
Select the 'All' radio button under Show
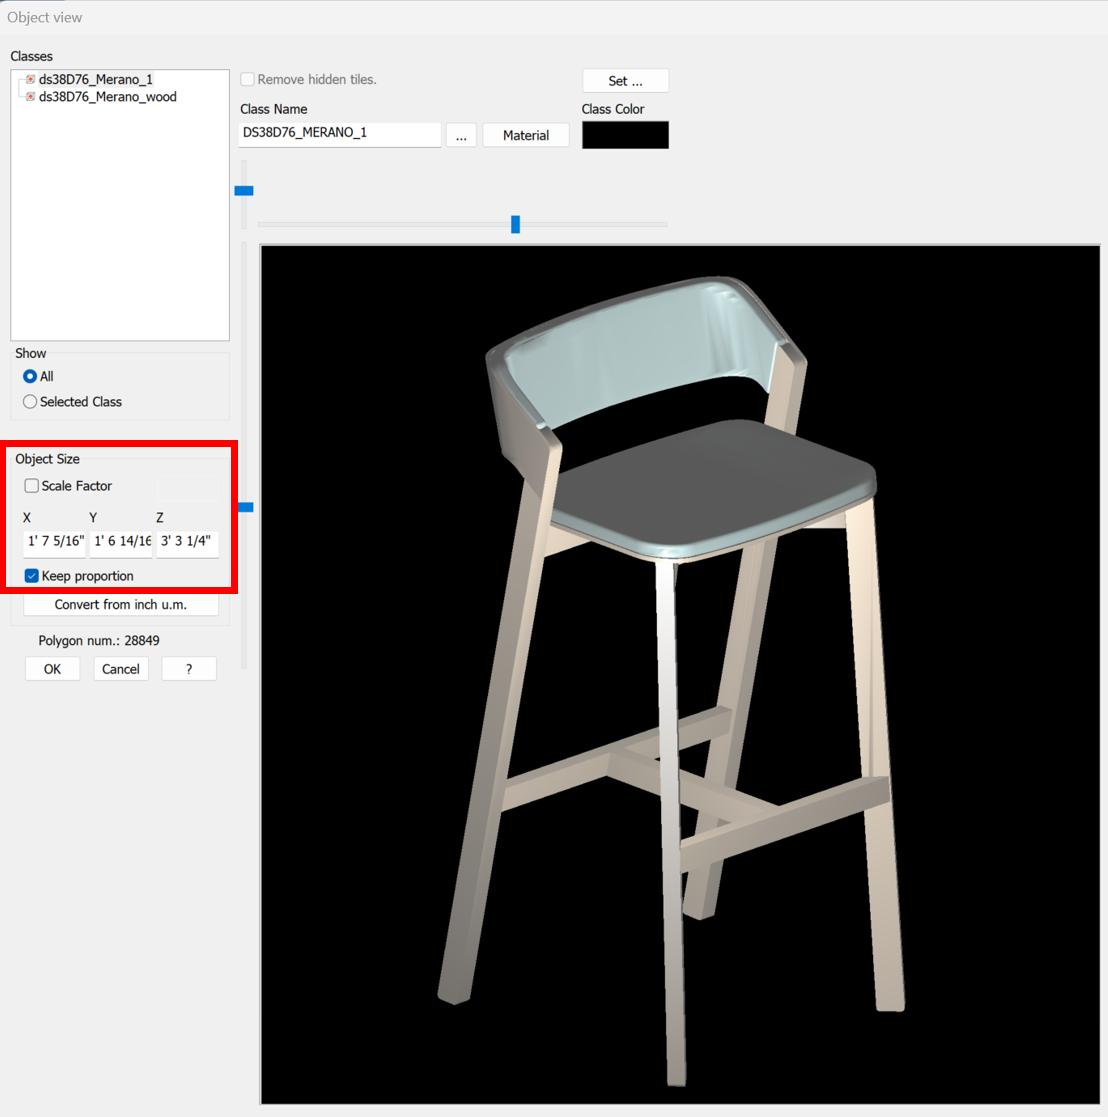click(x=30, y=376)
